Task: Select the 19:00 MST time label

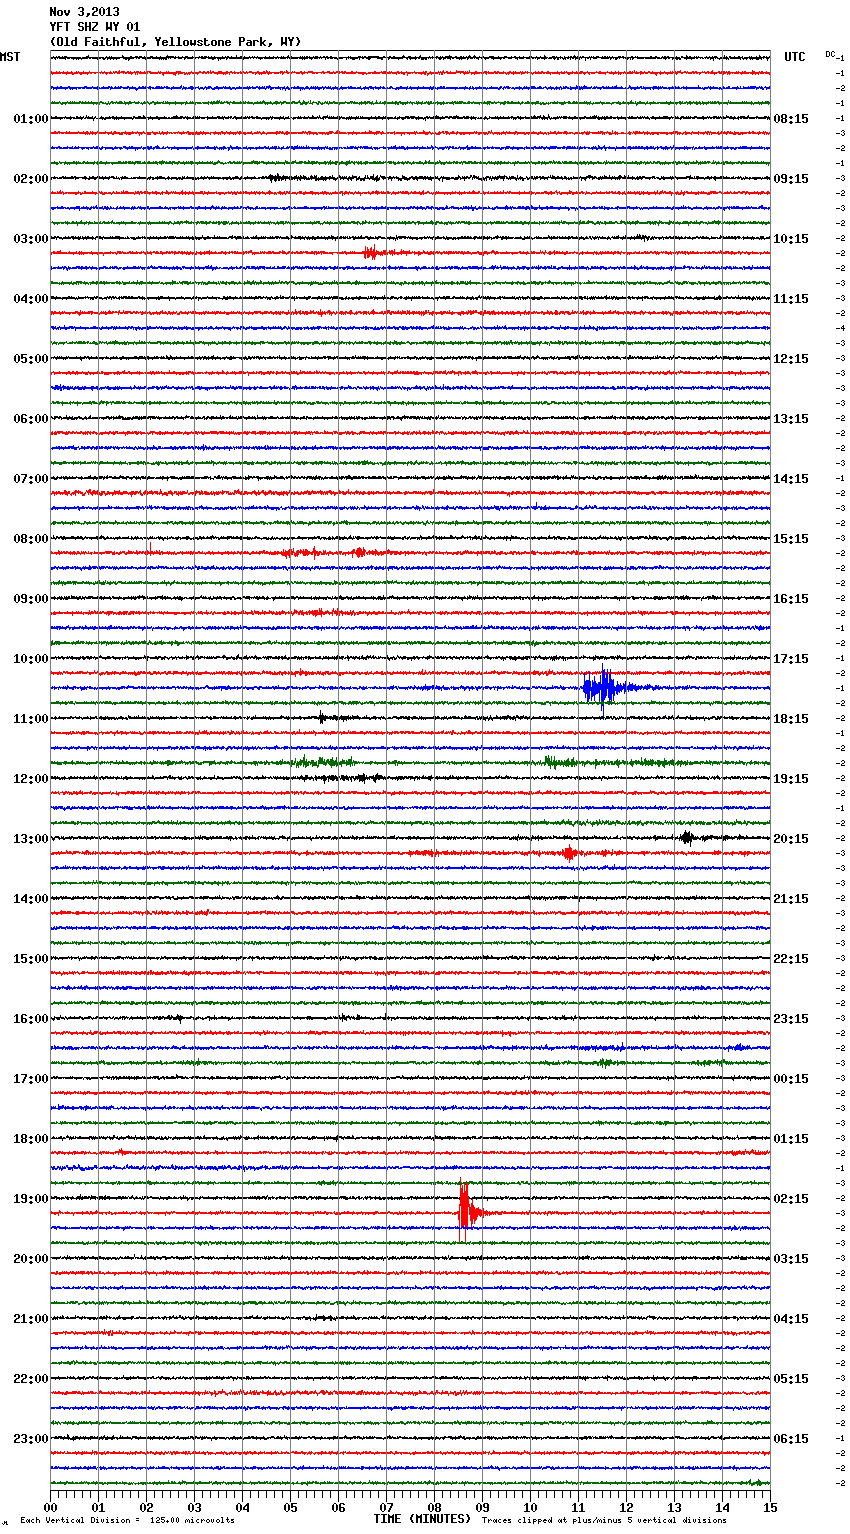Action: (x=31, y=1199)
